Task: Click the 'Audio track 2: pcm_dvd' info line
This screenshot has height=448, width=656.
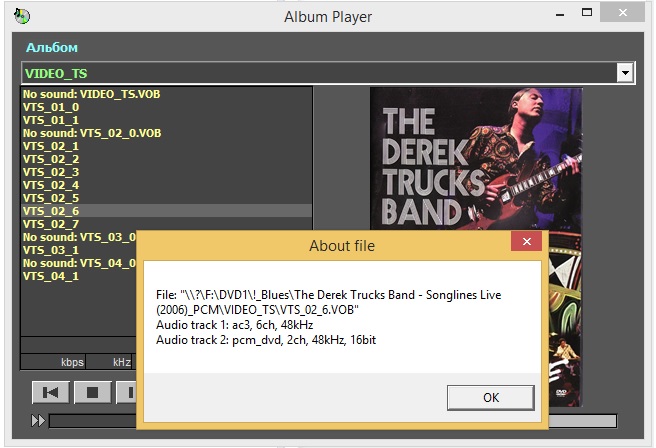Action: pos(266,340)
